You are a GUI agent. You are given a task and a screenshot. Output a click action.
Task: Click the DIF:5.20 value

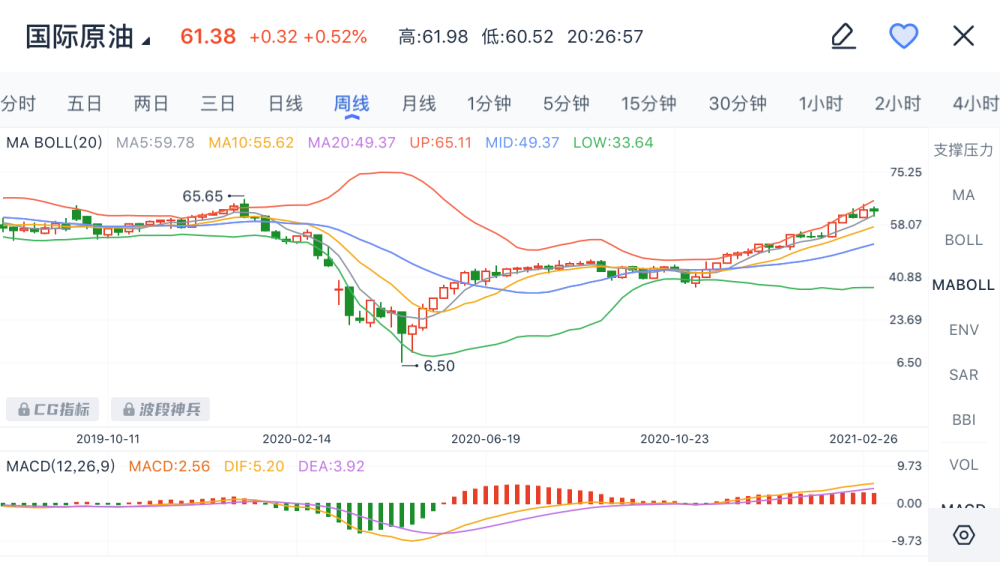tap(254, 466)
